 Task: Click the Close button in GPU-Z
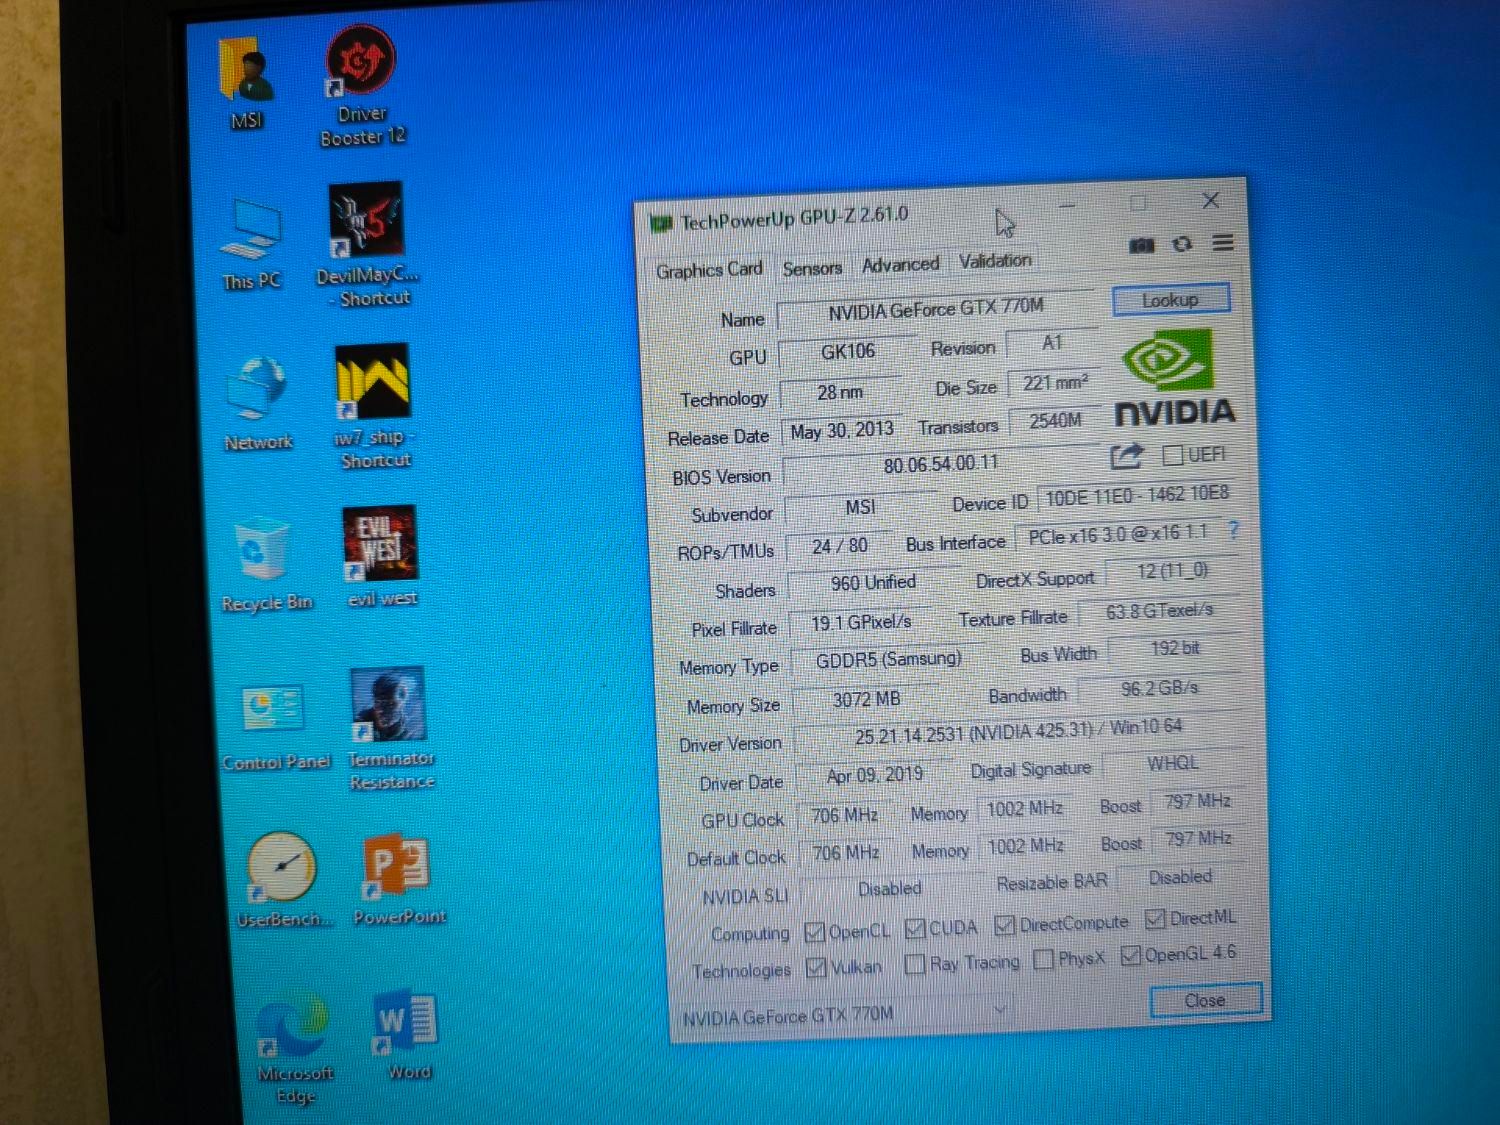pyautogui.click(x=1205, y=1001)
